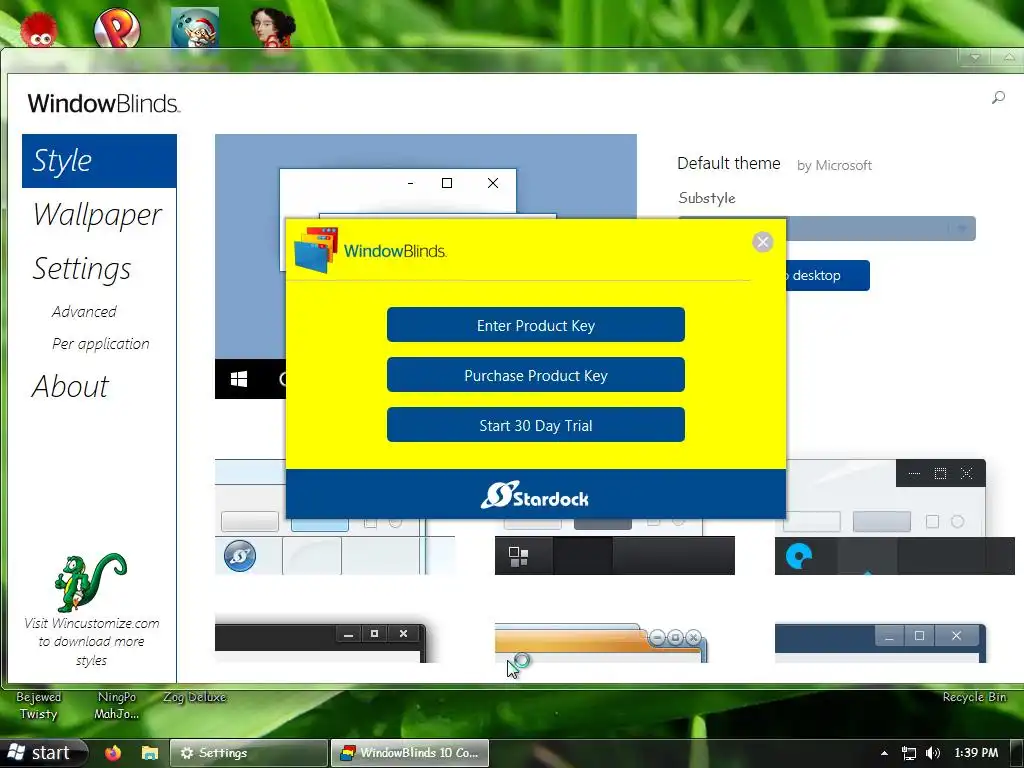1024x768 pixels.
Task: Click the Zog Deluxe desktop label
Action: pyautogui.click(x=195, y=697)
